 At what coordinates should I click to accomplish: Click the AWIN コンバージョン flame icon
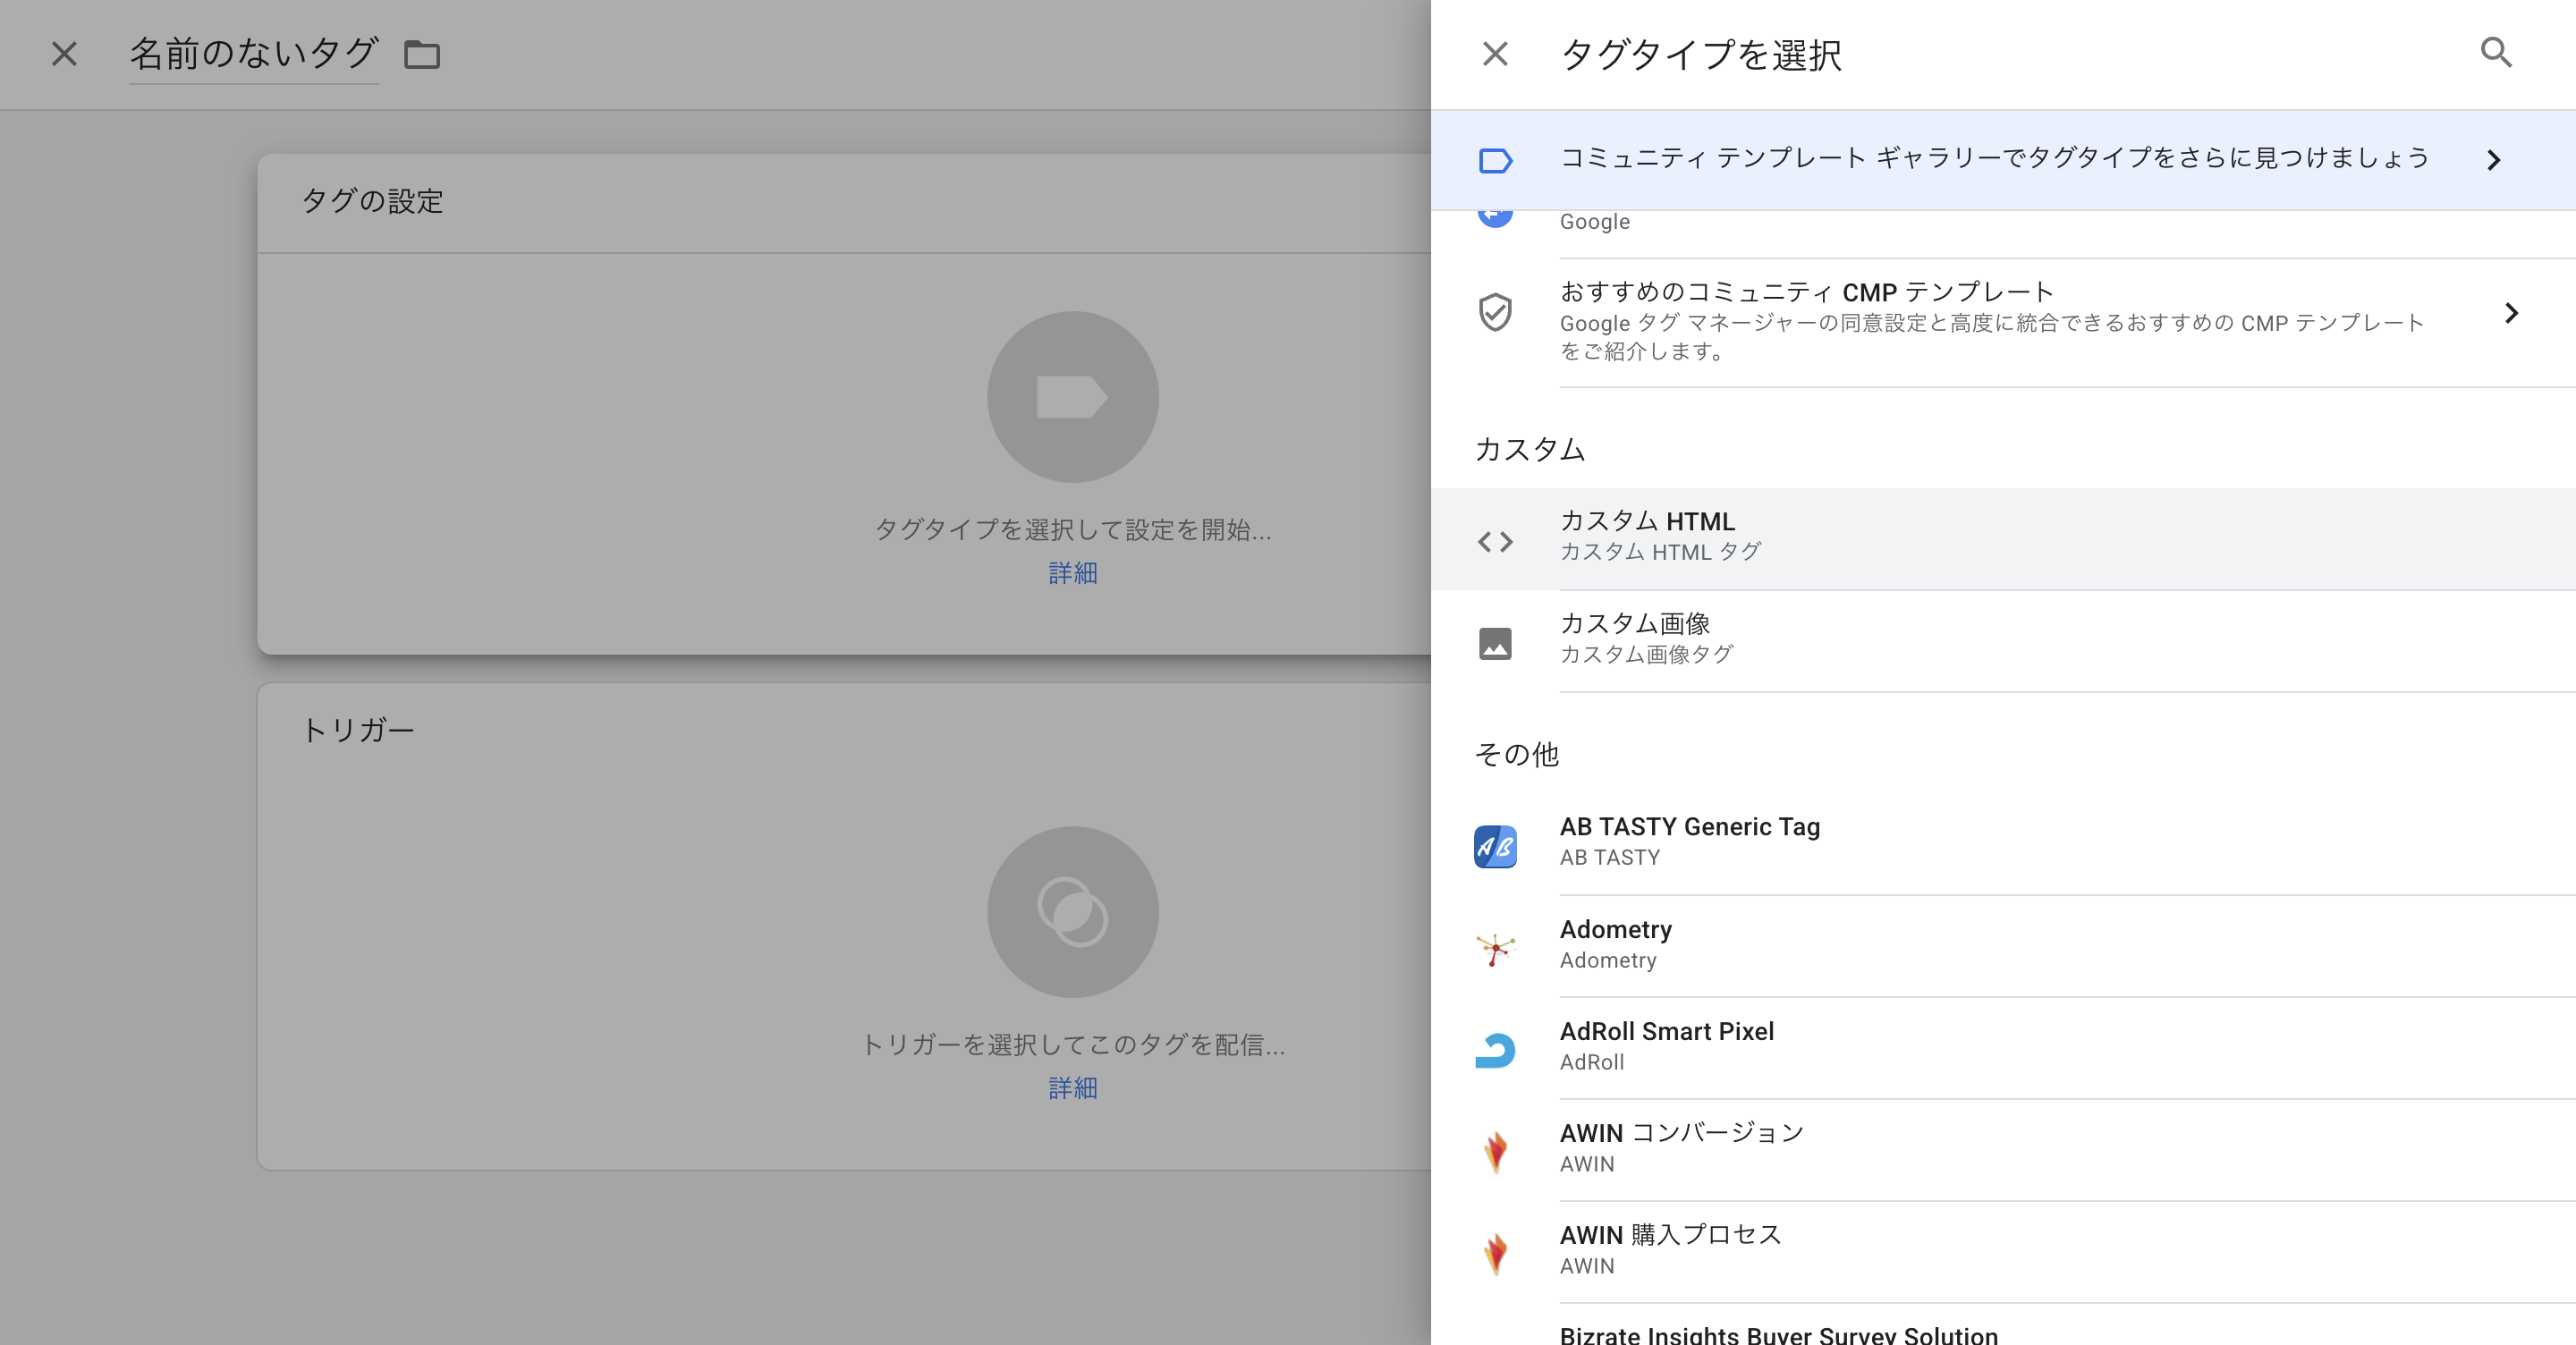[x=1495, y=1152]
